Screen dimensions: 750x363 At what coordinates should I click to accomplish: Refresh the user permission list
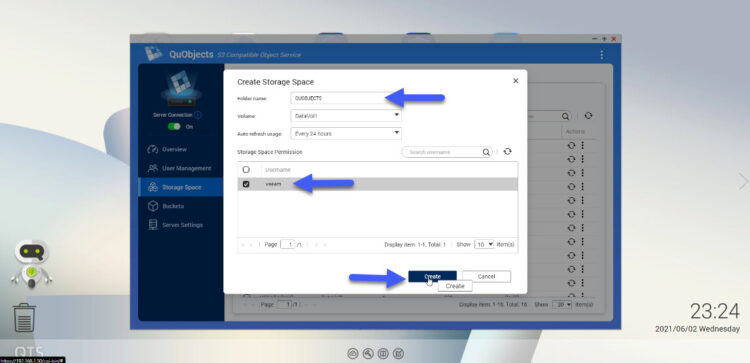click(507, 152)
